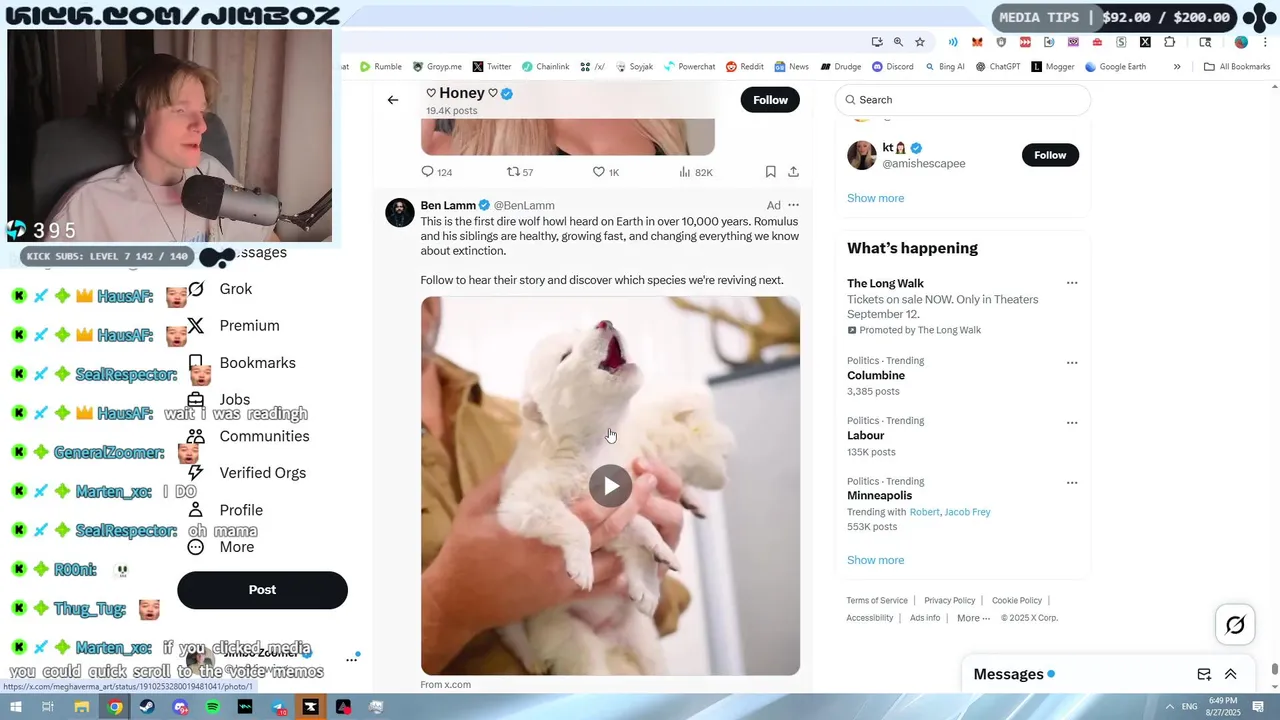Open more options on The Long Walk trend
The width and height of the screenshot is (1280, 720).
(x=1072, y=283)
